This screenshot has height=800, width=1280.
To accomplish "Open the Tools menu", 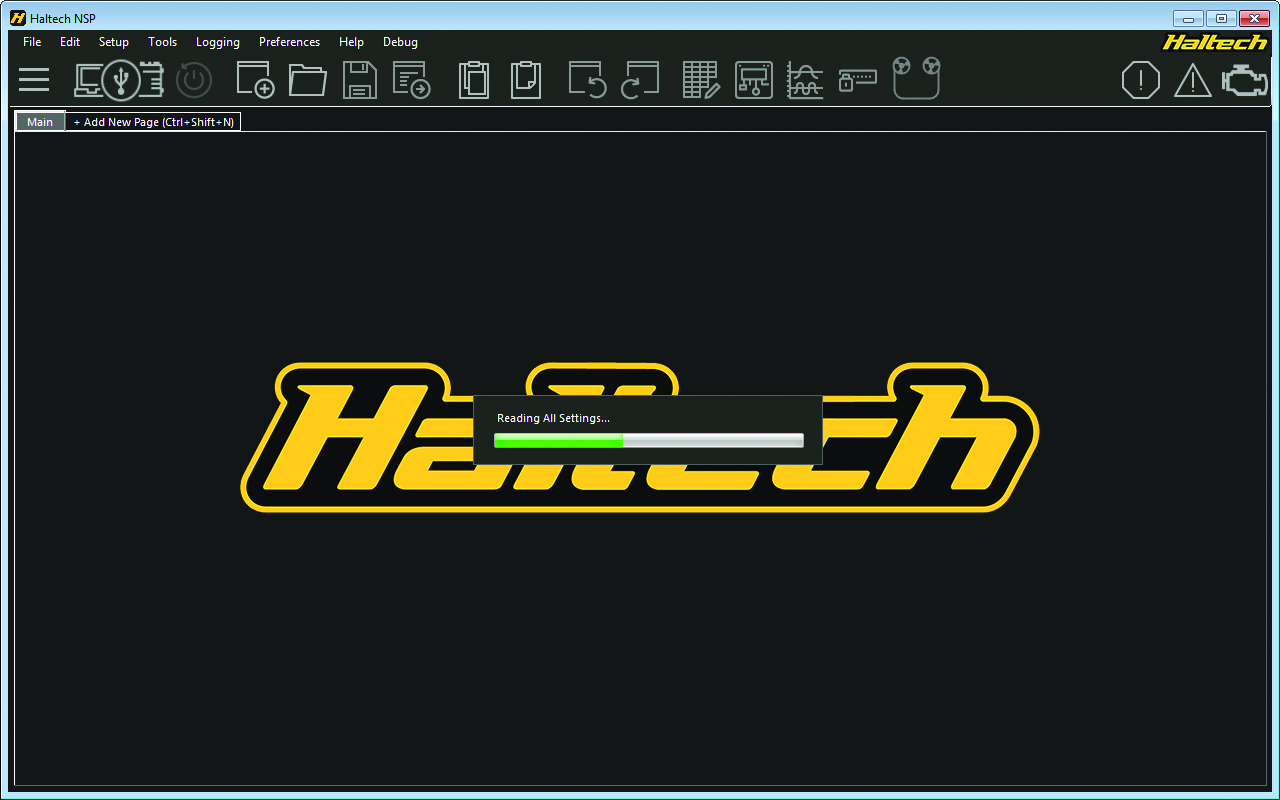I will click(x=162, y=42).
